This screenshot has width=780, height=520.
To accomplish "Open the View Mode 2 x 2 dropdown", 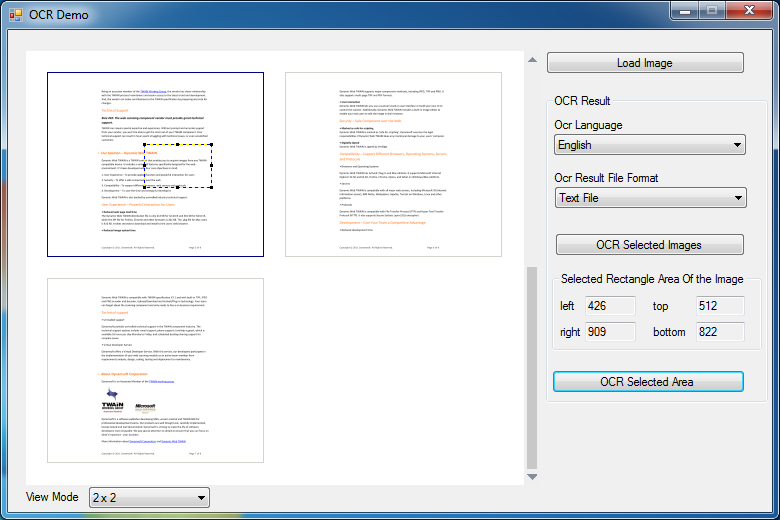I will (x=149, y=497).
